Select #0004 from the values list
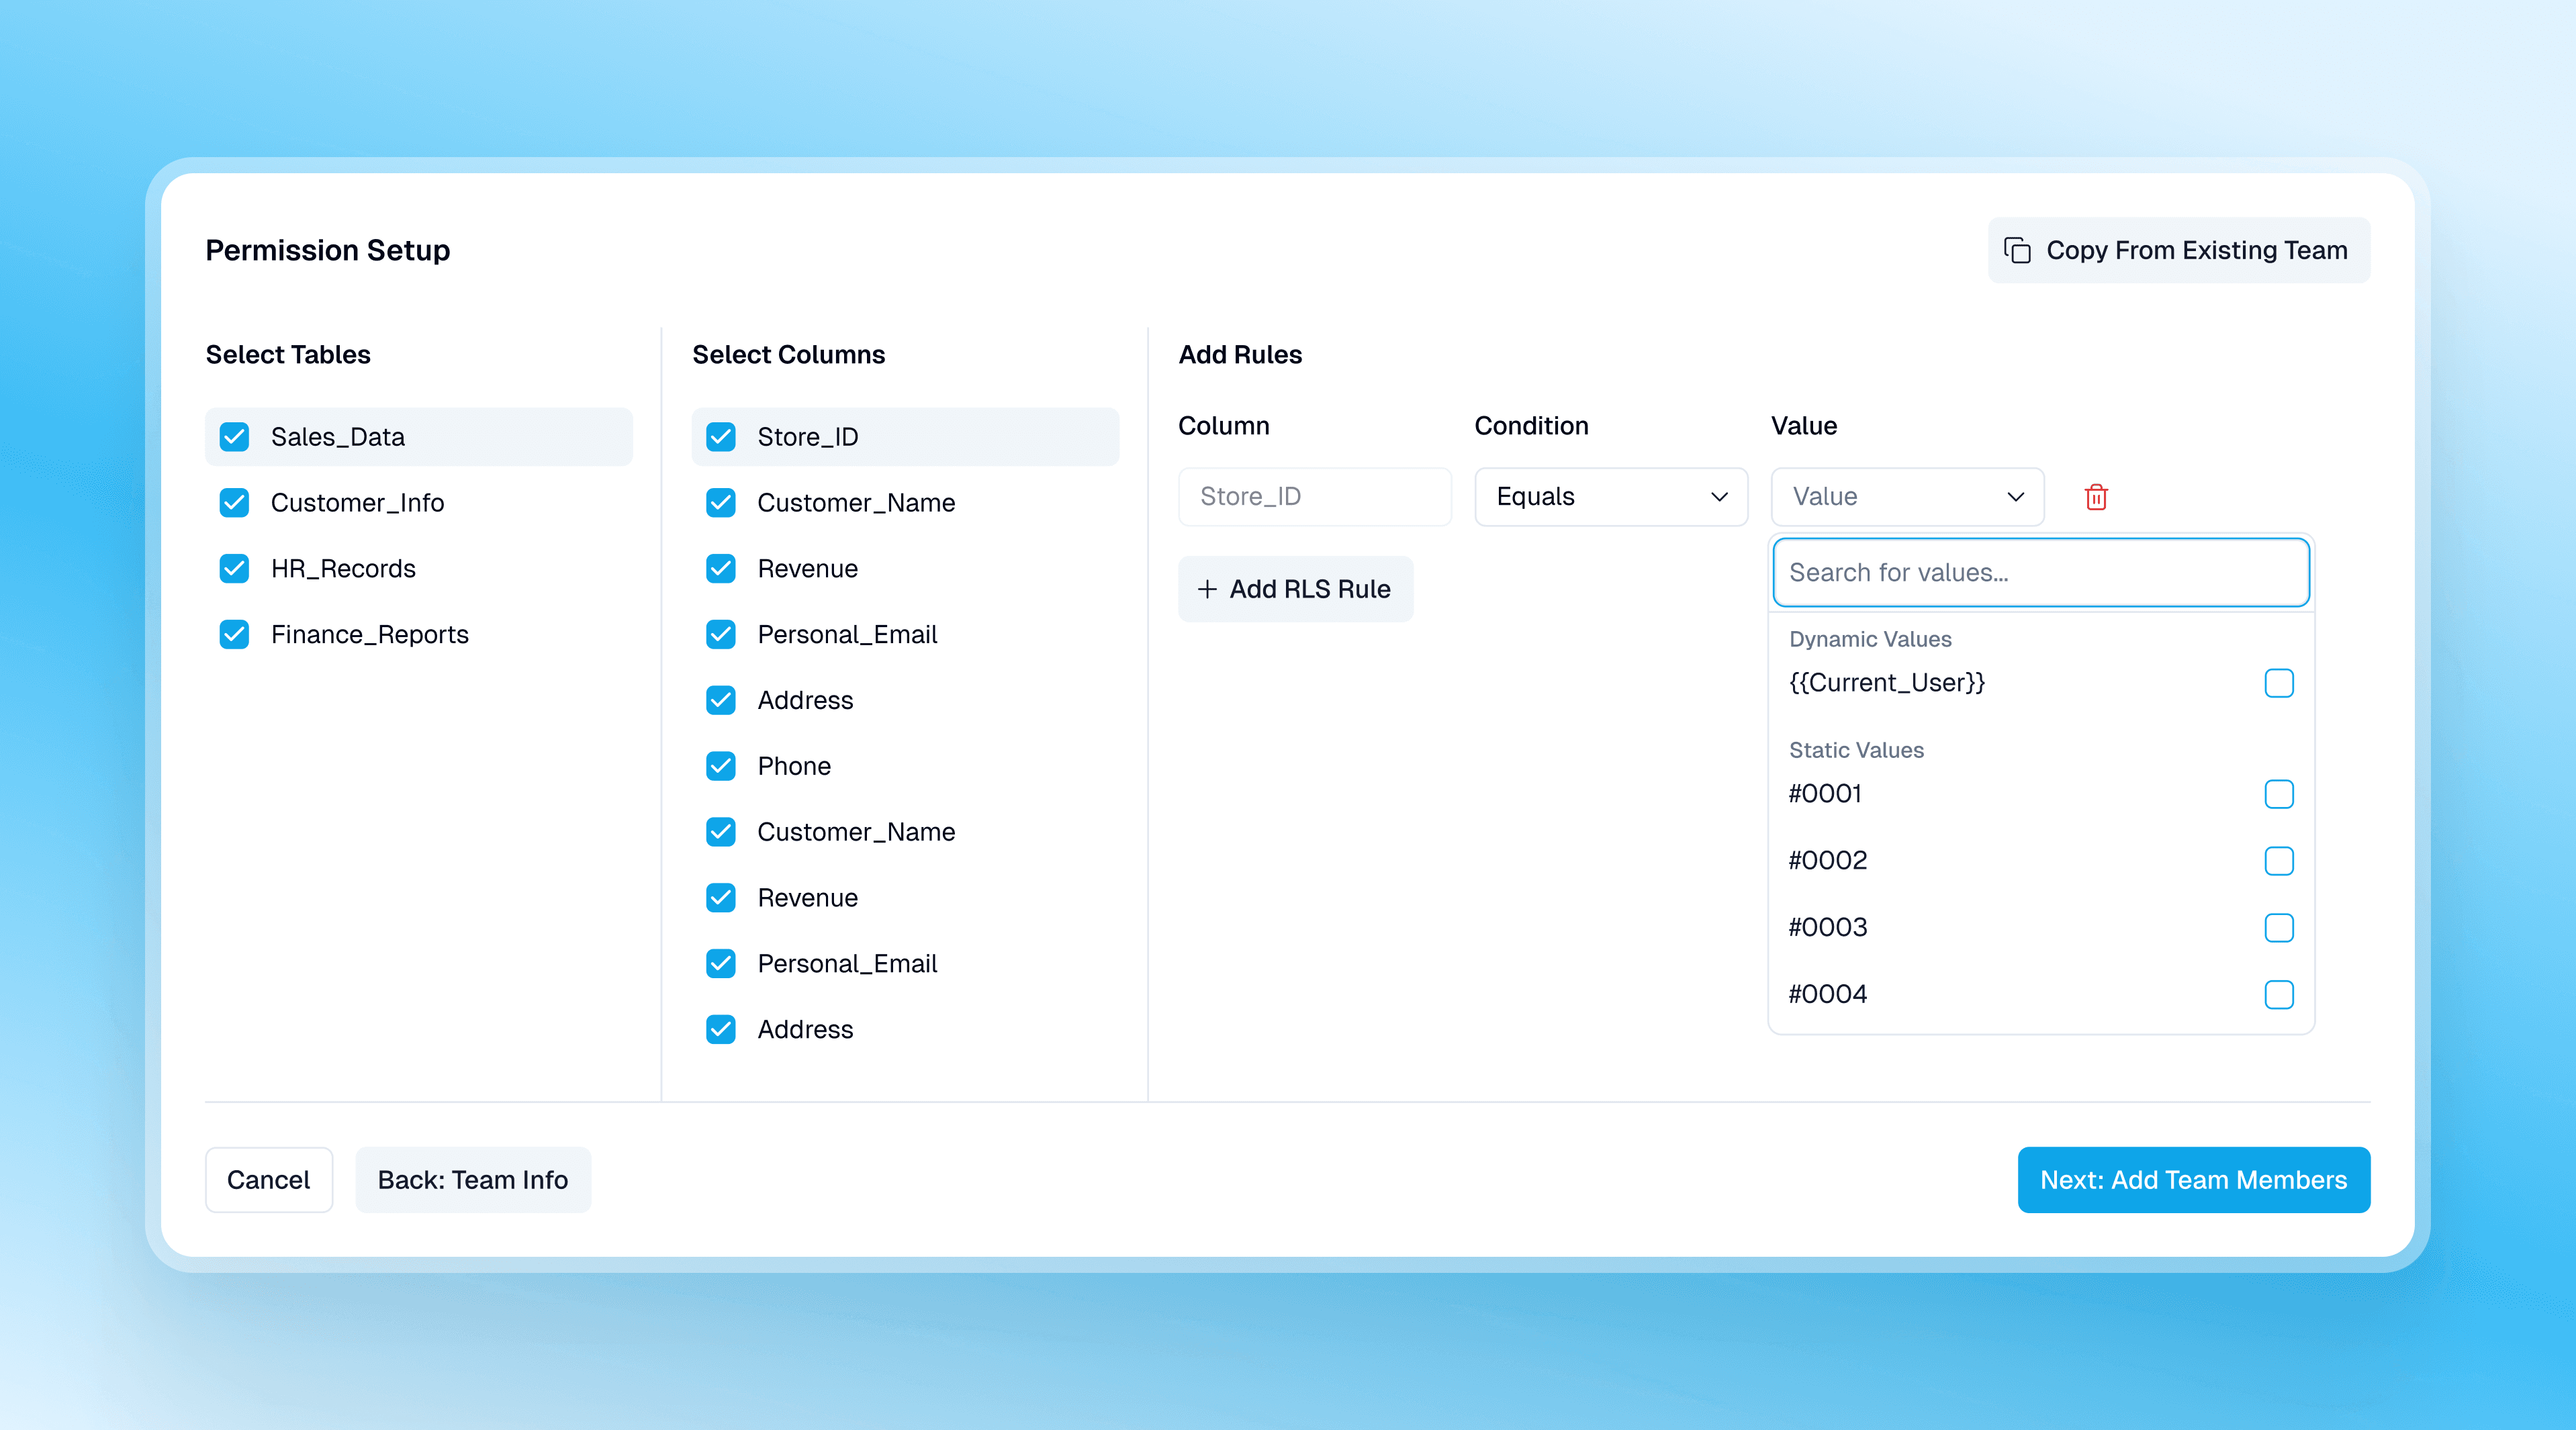Viewport: 2576px width, 1430px height. coord(2278,995)
